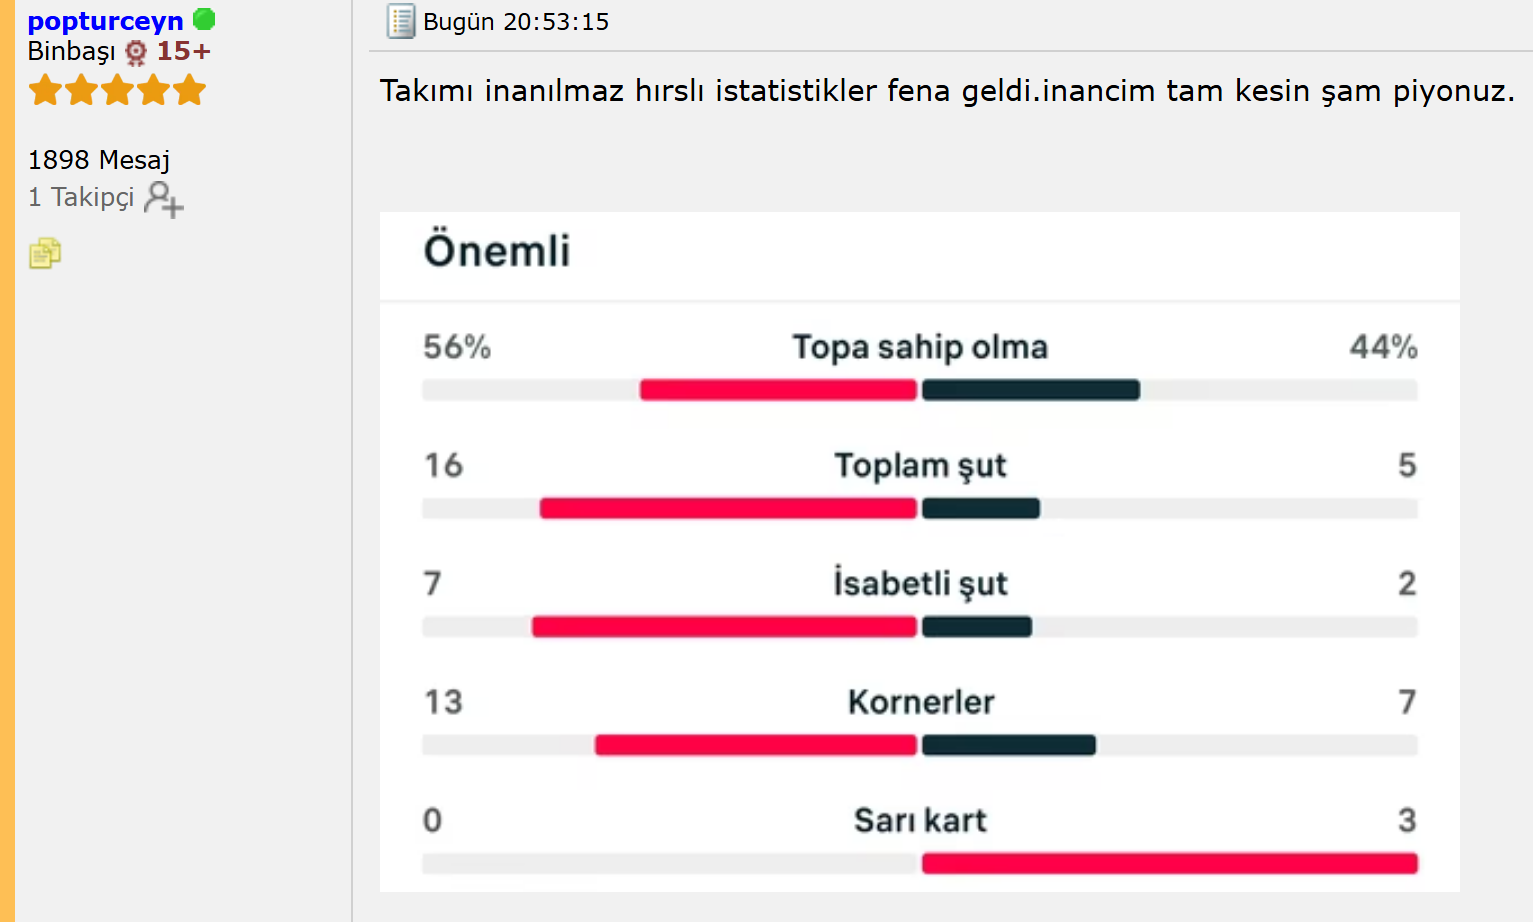1533x922 pixels.
Task: Click the red Sarı kart bar
Action: click(1169, 863)
